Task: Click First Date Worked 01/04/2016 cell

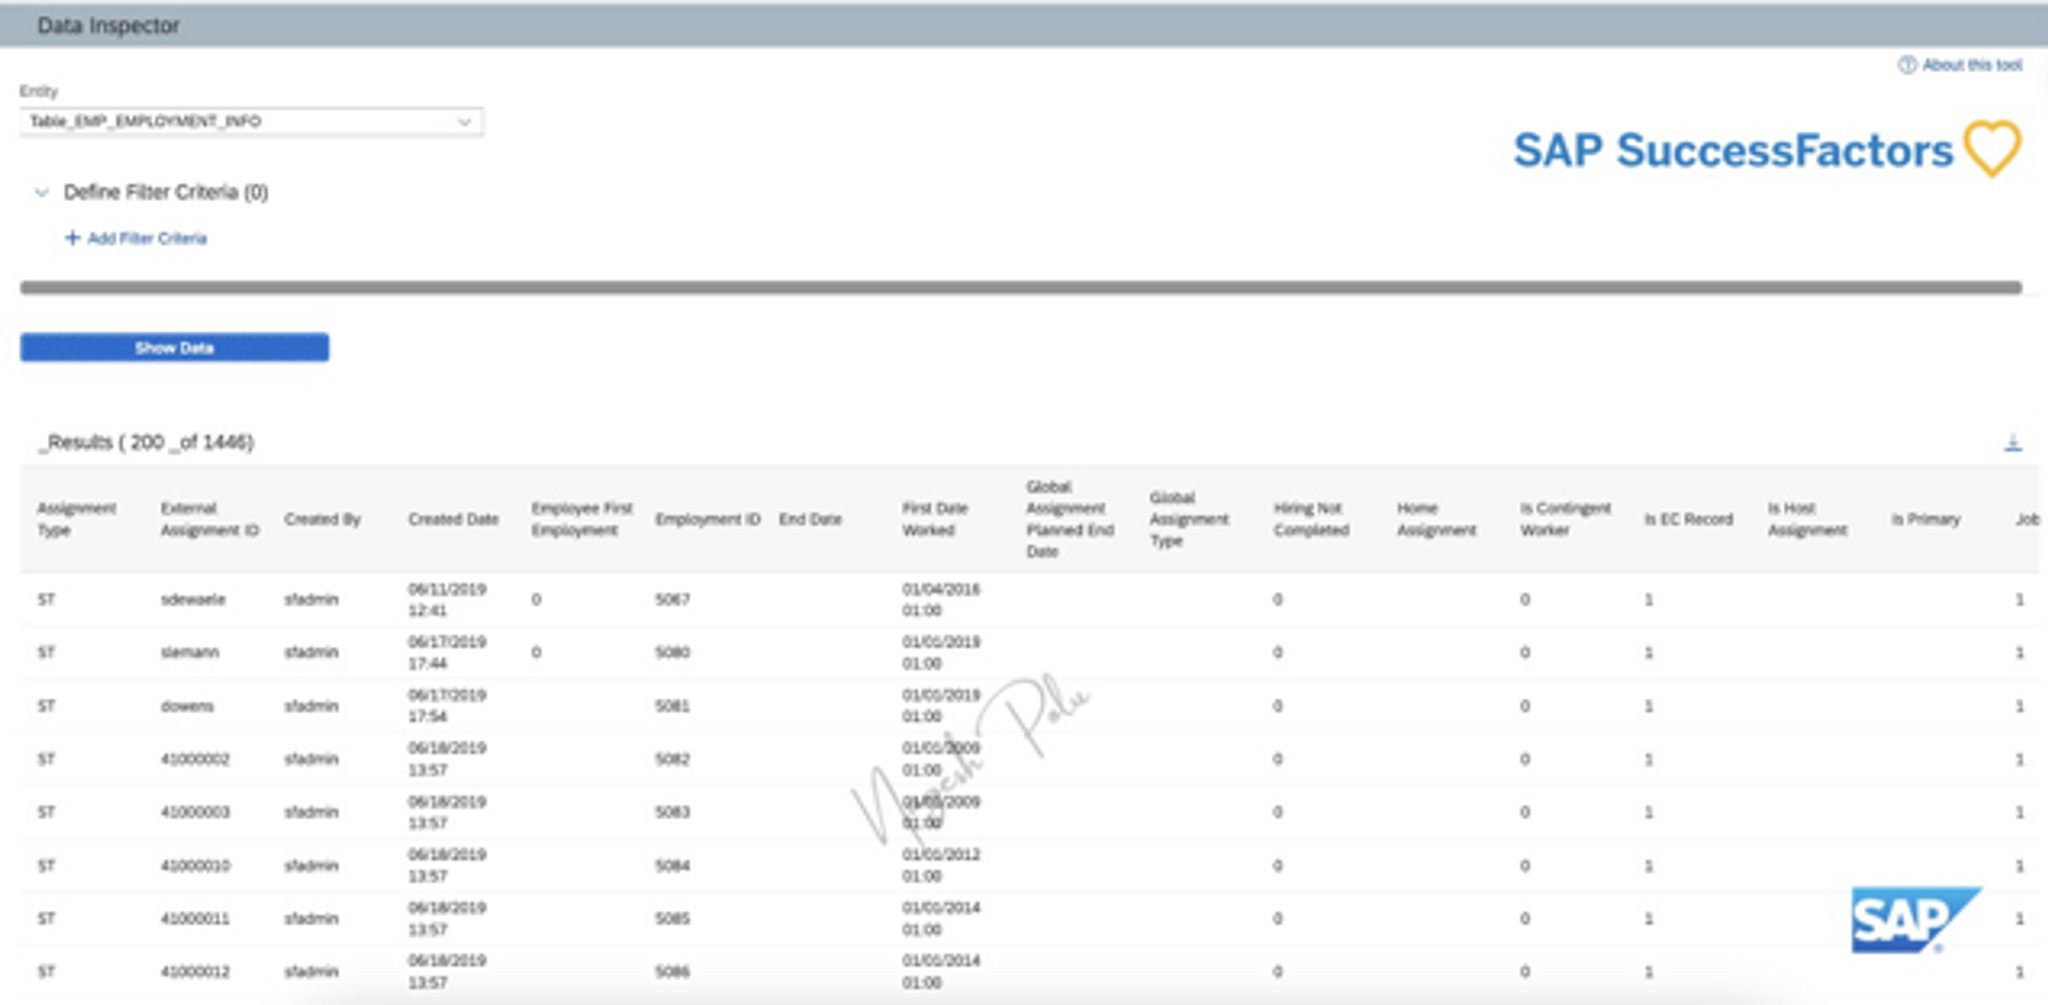Action: [941, 600]
